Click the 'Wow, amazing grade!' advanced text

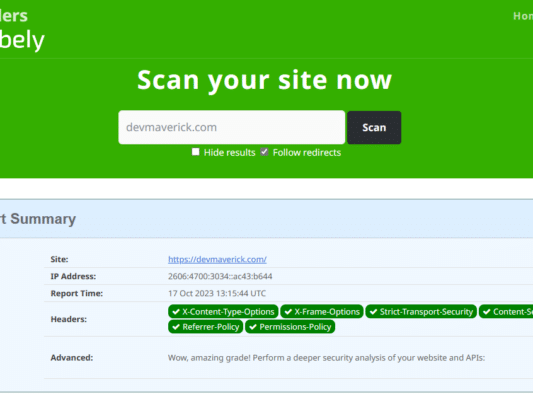click(326, 358)
